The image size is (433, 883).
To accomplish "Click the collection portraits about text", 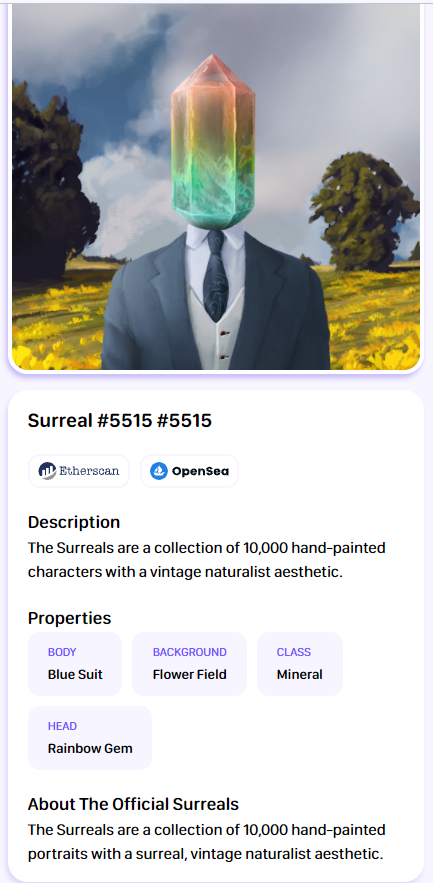I will coord(207,842).
